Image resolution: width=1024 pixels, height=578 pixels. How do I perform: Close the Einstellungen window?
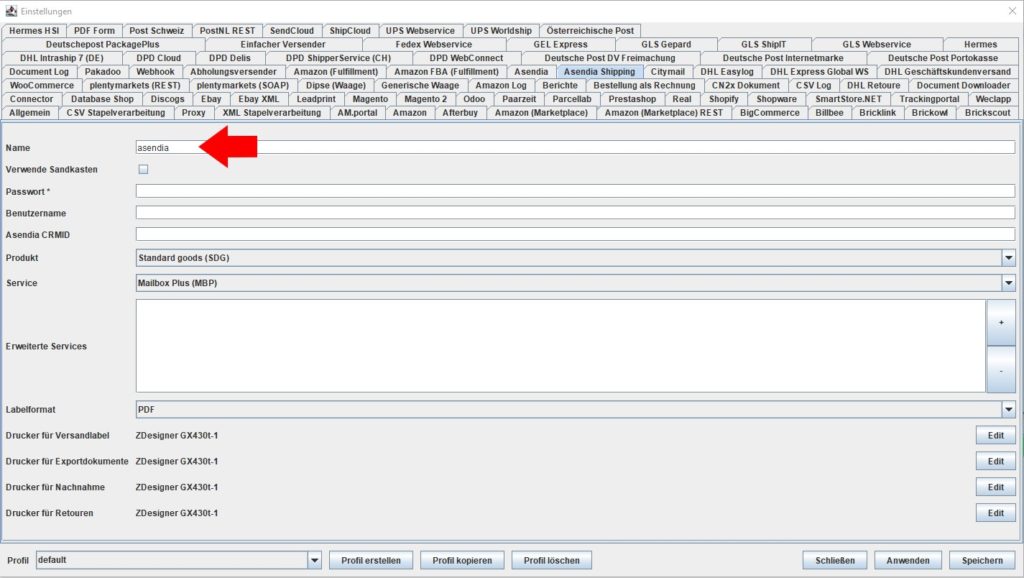coord(1012,11)
